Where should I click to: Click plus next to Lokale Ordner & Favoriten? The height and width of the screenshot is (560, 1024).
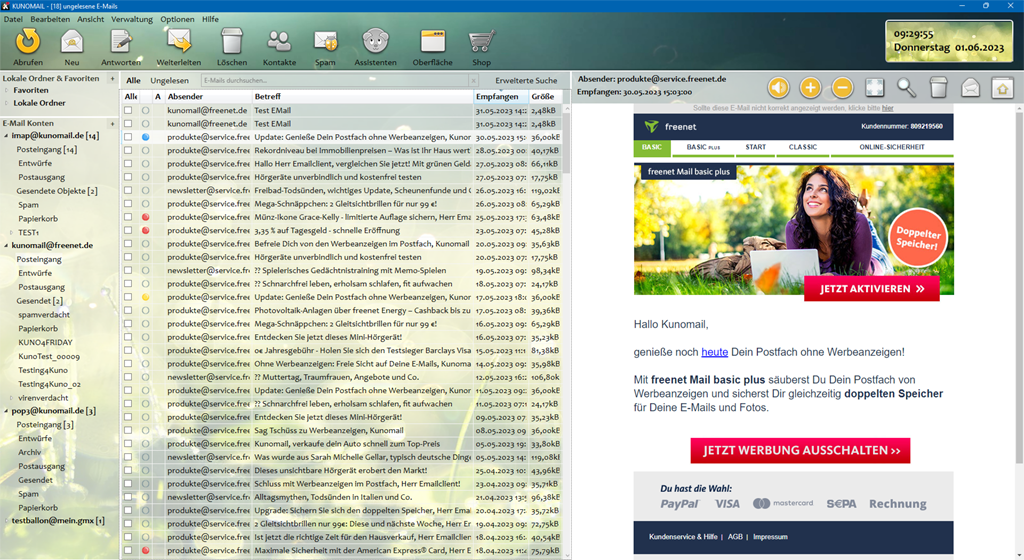[x=112, y=78]
